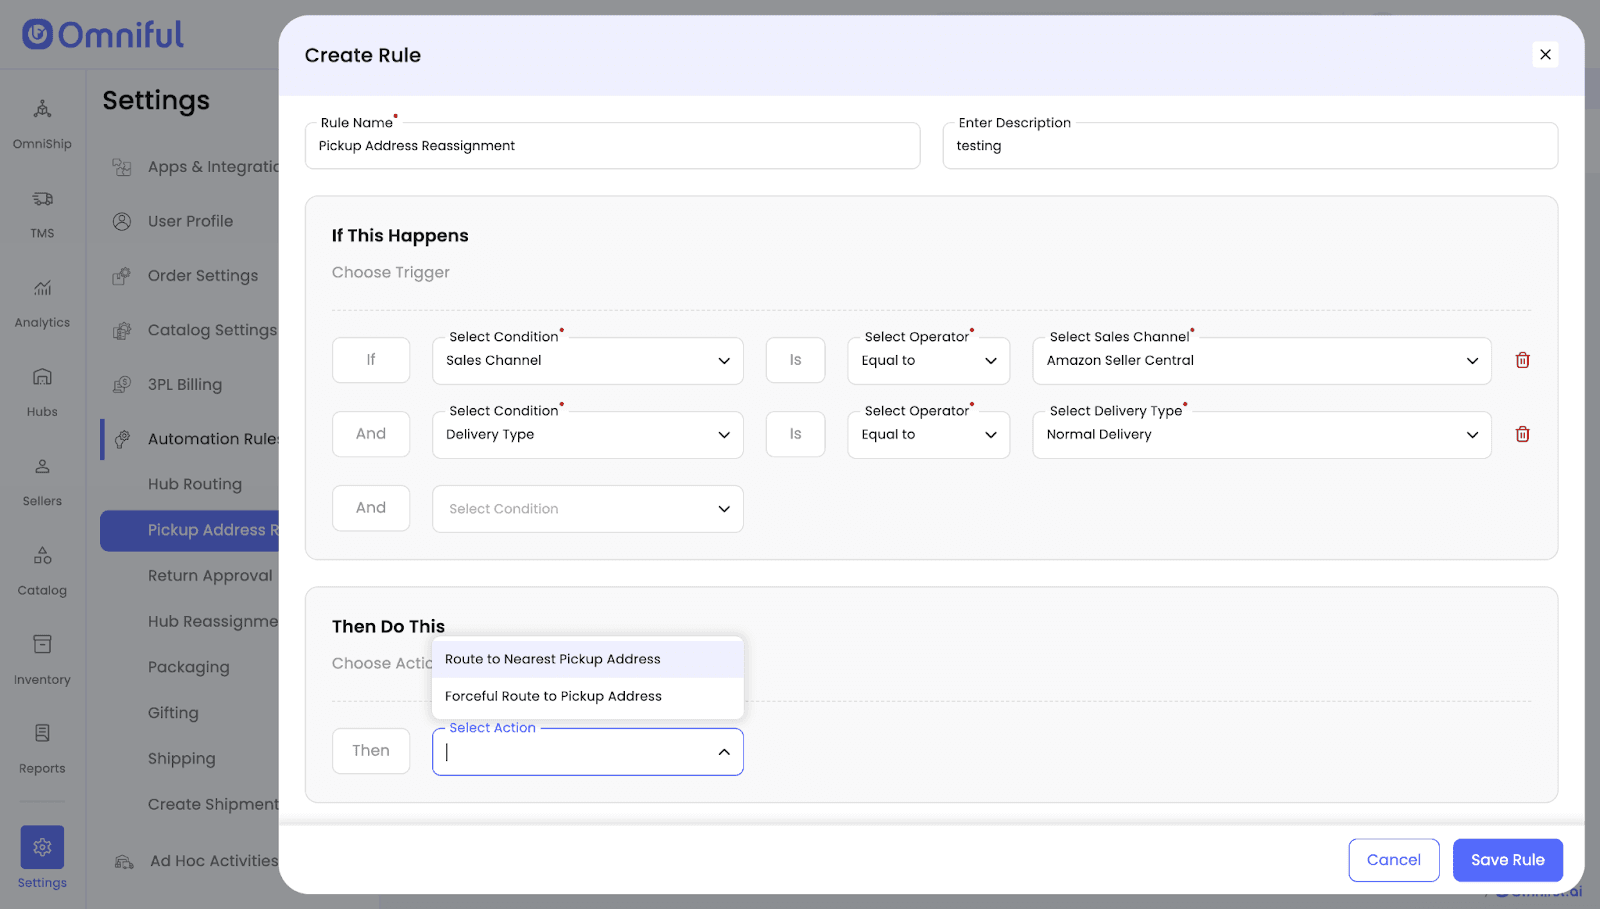
Task: Delete the Sales Channel condition row
Action: coord(1522,360)
